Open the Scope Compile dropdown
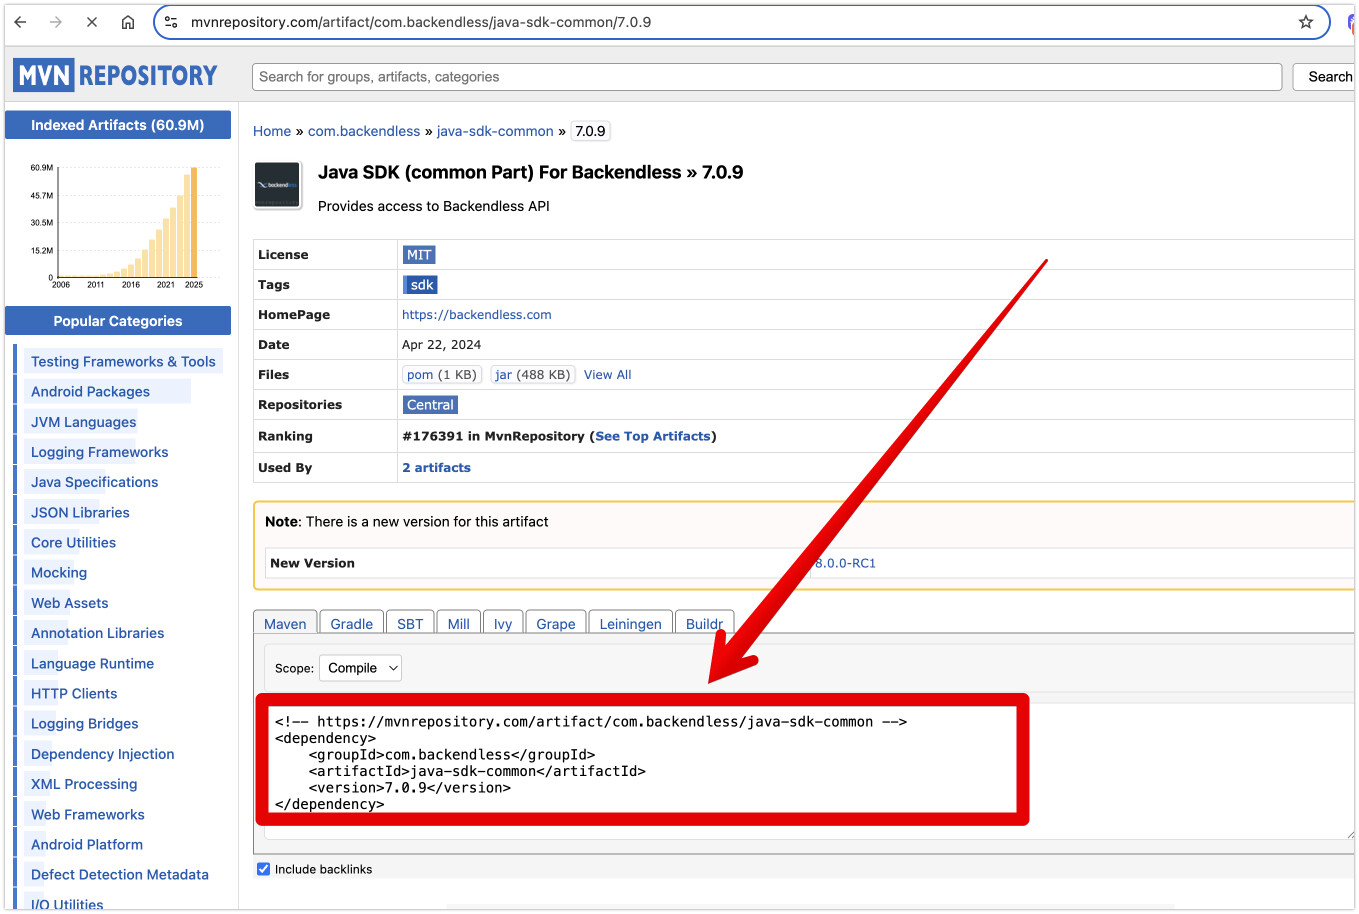The width and height of the screenshot is (1359, 914). point(361,668)
